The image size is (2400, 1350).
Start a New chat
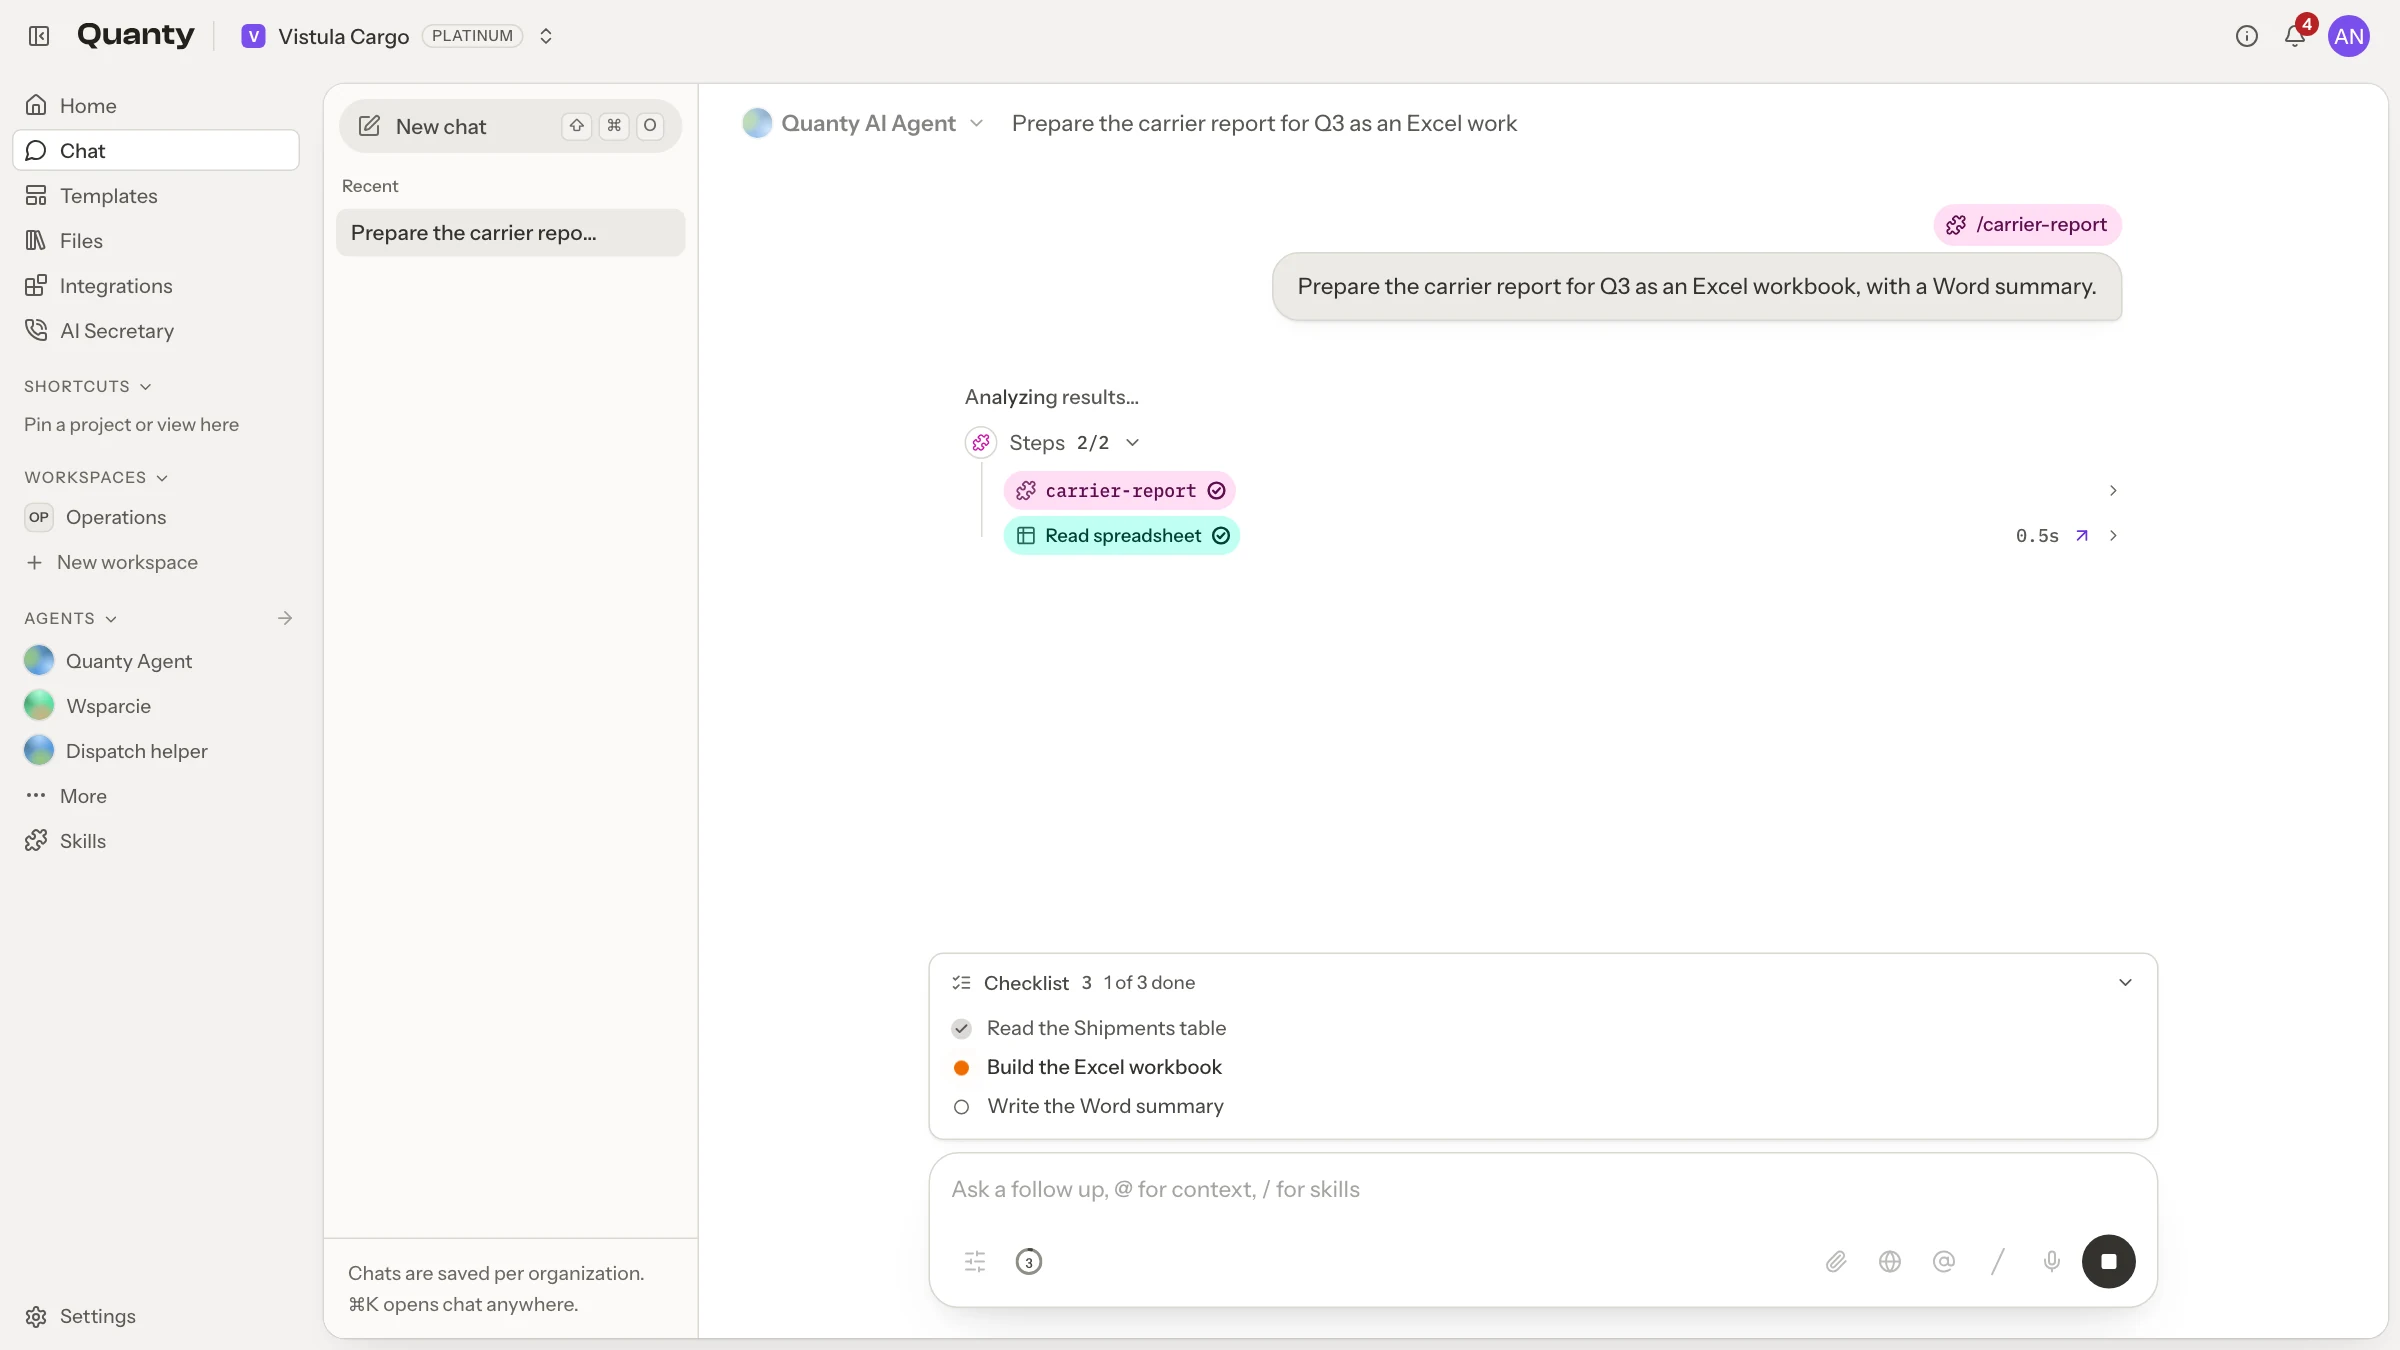click(510, 126)
